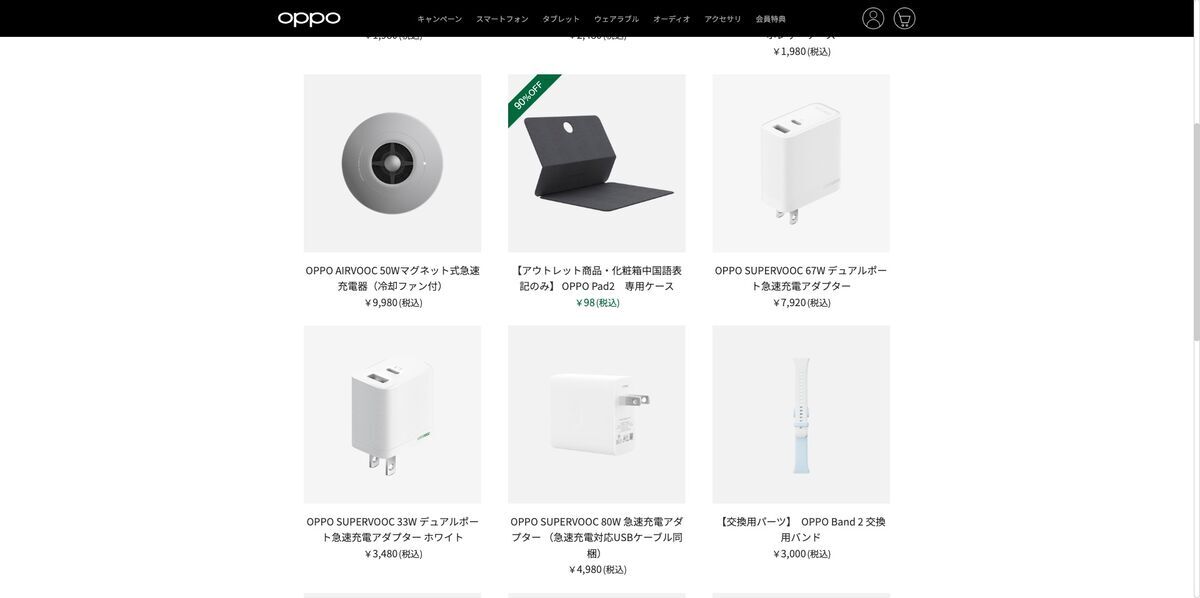View the SUPERVOOC 33W white adapter image
This screenshot has width=1200, height=598.
(x=392, y=414)
